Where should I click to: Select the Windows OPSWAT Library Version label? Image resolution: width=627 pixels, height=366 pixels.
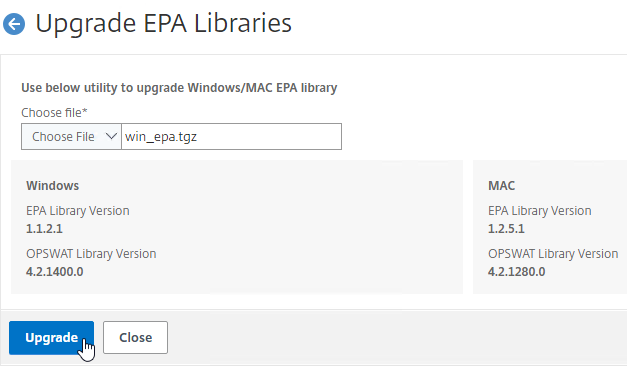point(91,254)
